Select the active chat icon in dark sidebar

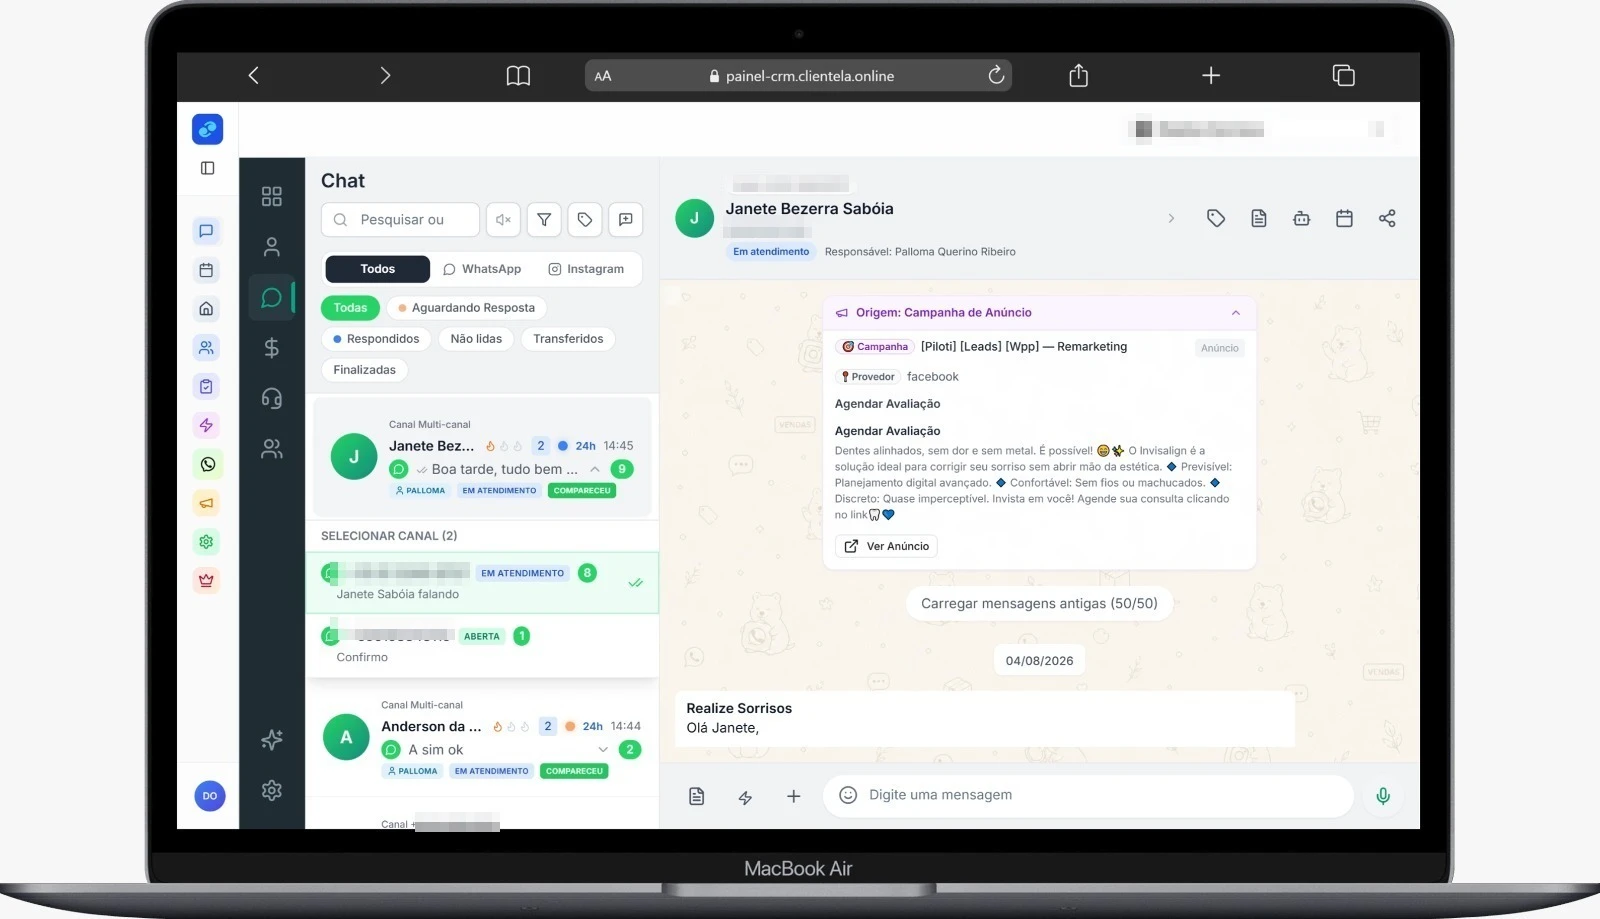tap(271, 298)
